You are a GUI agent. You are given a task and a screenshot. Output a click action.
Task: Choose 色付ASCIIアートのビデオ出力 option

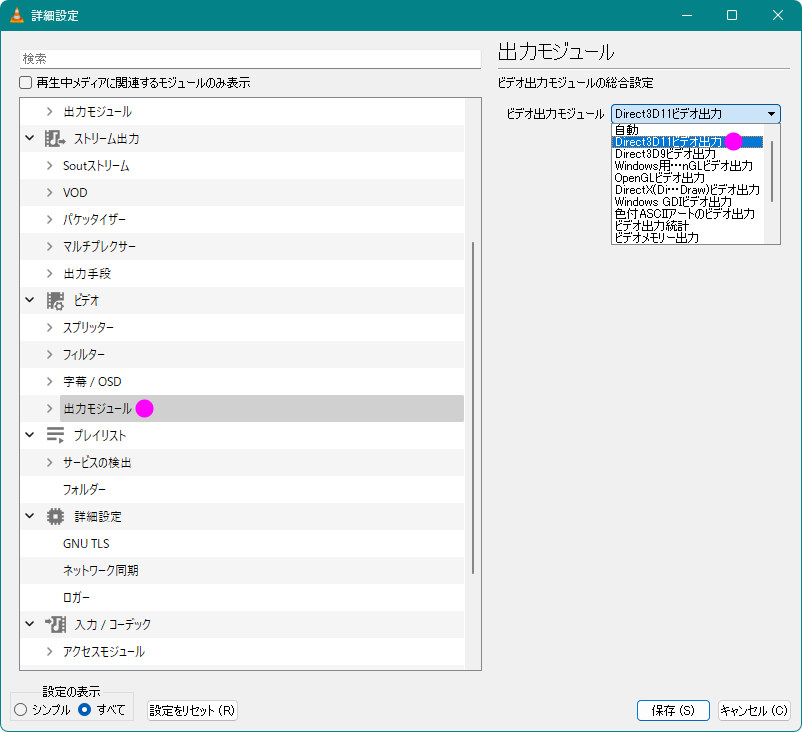point(687,214)
